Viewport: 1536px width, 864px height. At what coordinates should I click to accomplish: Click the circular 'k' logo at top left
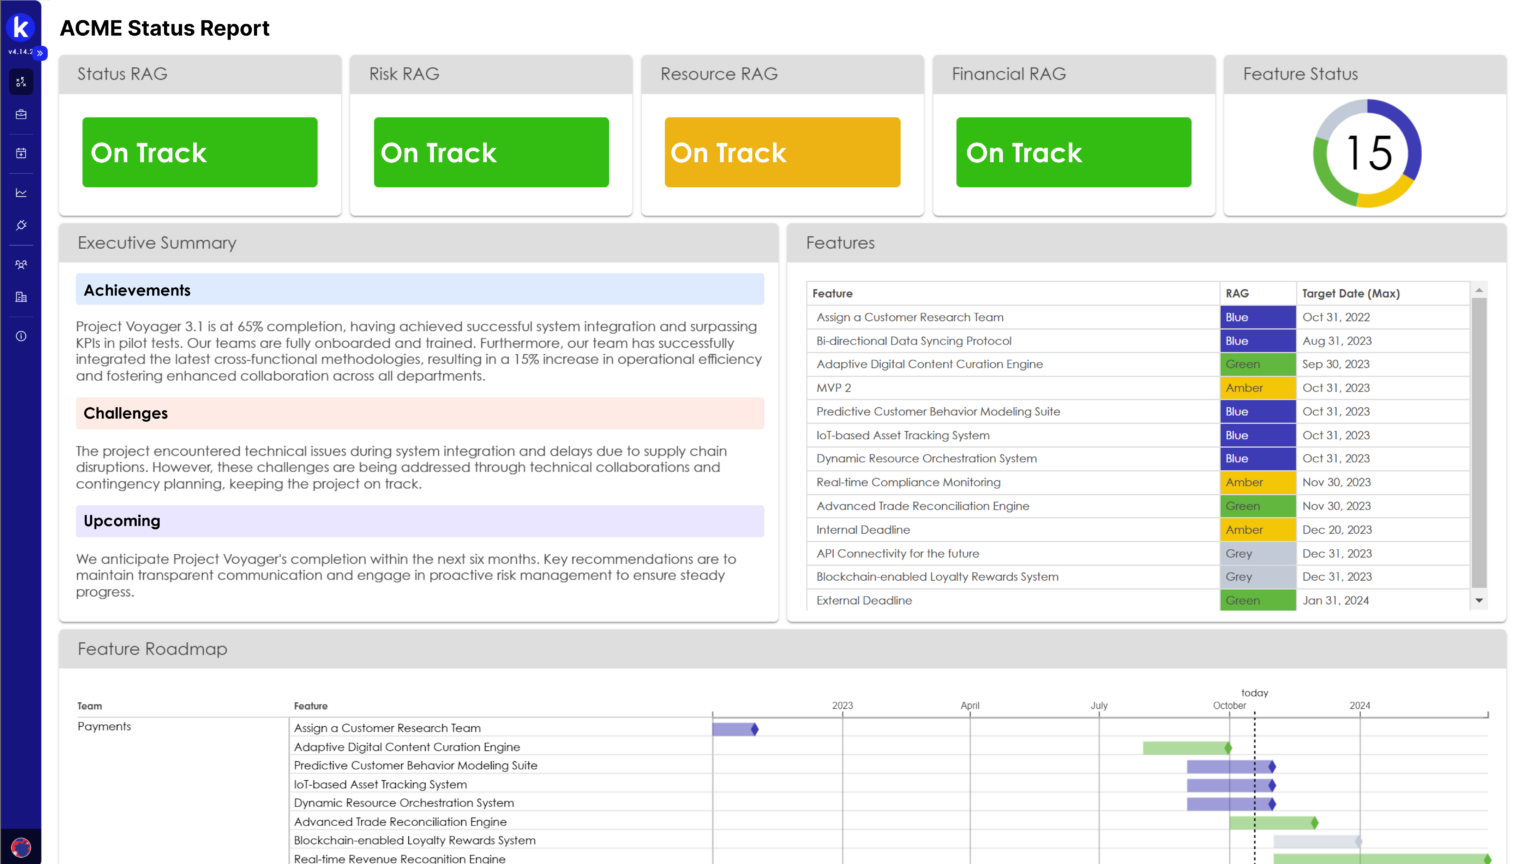click(x=21, y=28)
